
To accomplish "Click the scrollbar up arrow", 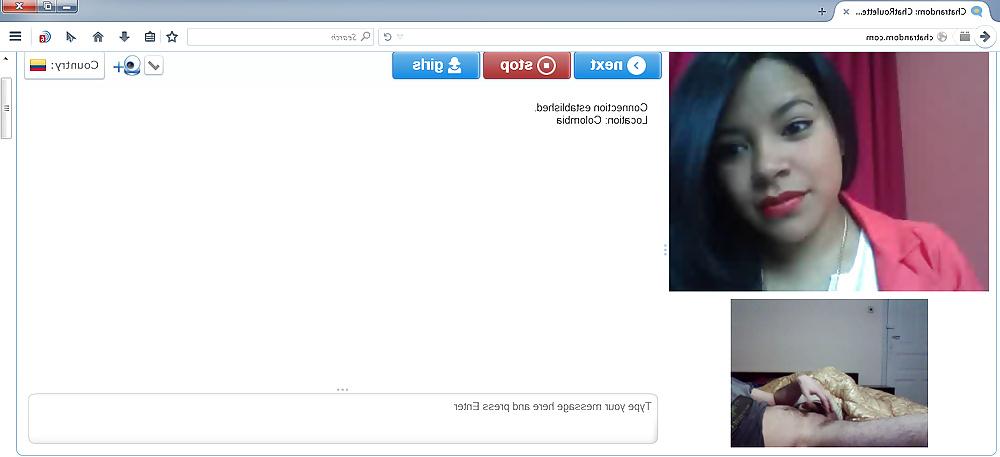I will pos(6,59).
